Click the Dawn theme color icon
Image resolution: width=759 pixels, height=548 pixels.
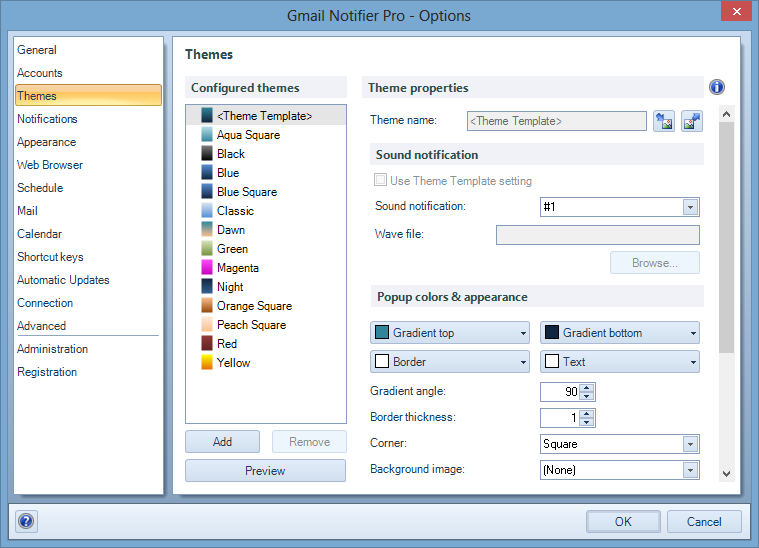tap(207, 229)
